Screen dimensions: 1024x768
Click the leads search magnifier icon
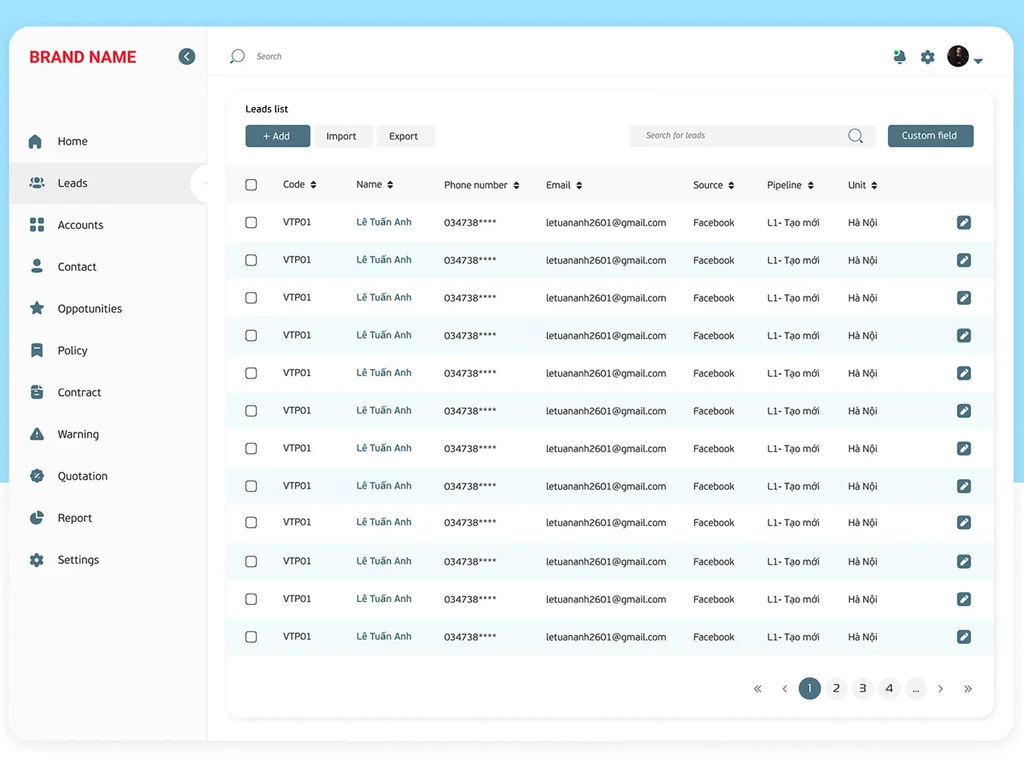click(856, 136)
